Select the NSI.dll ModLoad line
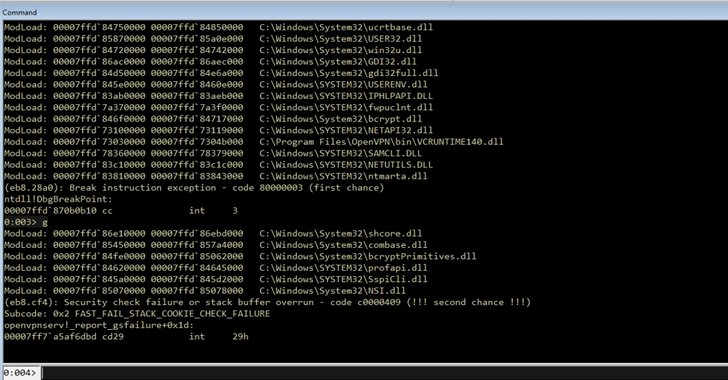 click(x=205, y=291)
